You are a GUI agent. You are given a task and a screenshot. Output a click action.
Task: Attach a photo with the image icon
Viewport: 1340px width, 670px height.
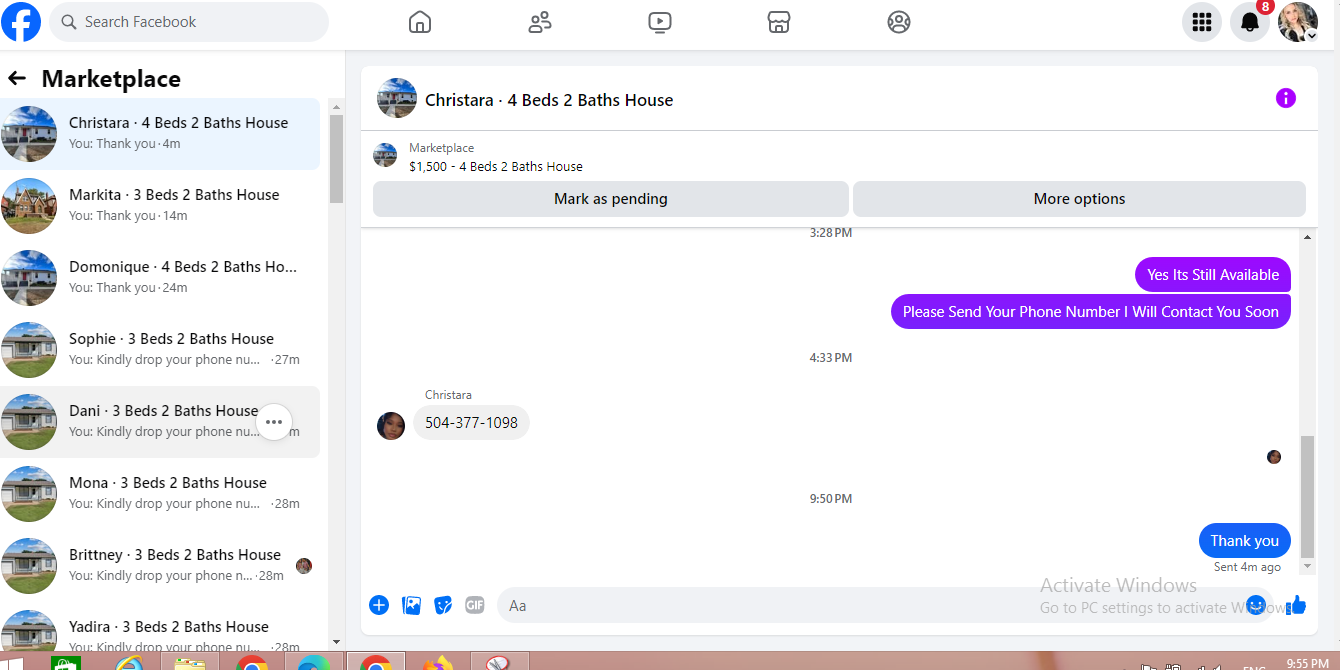(x=411, y=605)
